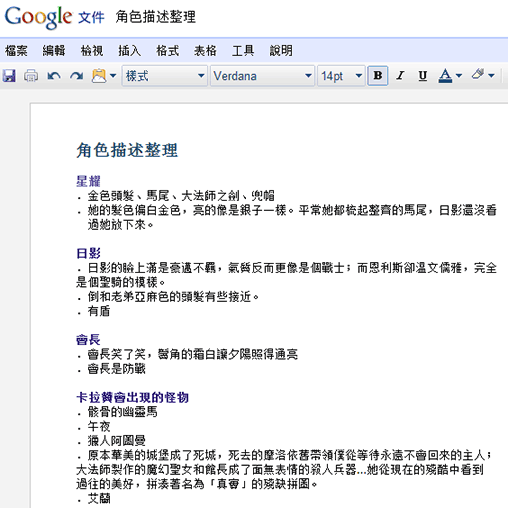The height and width of the screenshot is (508, 508).
Task: Click the 日影 heading
Action: 88,253
